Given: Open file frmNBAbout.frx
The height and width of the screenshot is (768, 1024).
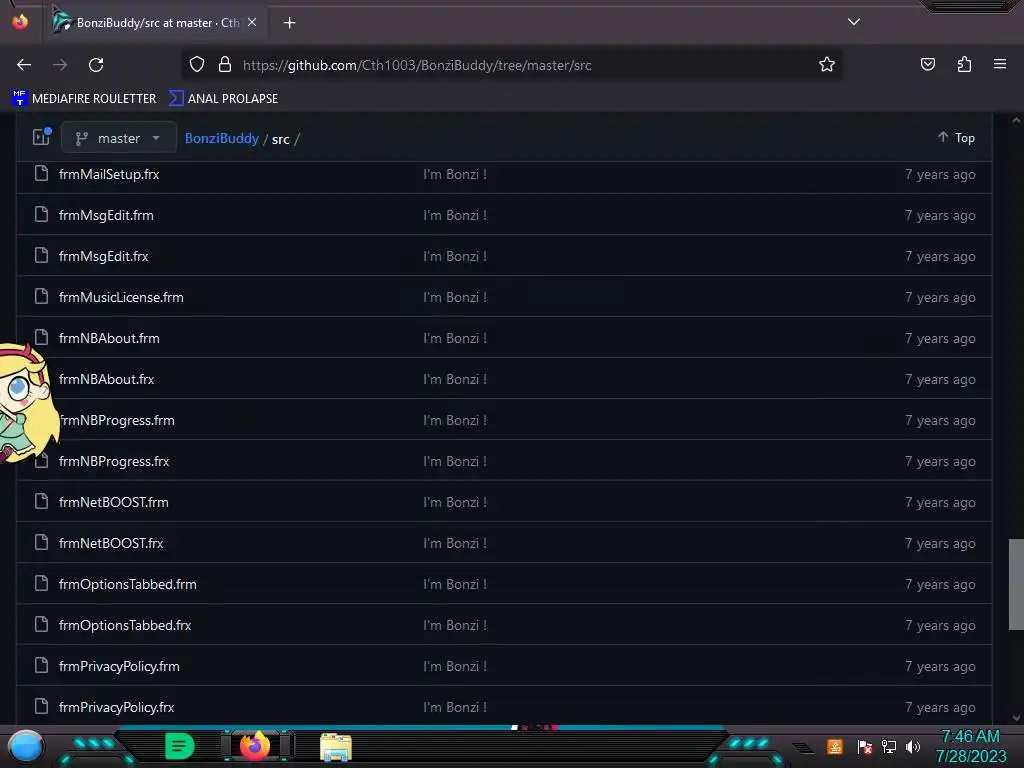Looking at the screenshot, I should coord(106,379).
